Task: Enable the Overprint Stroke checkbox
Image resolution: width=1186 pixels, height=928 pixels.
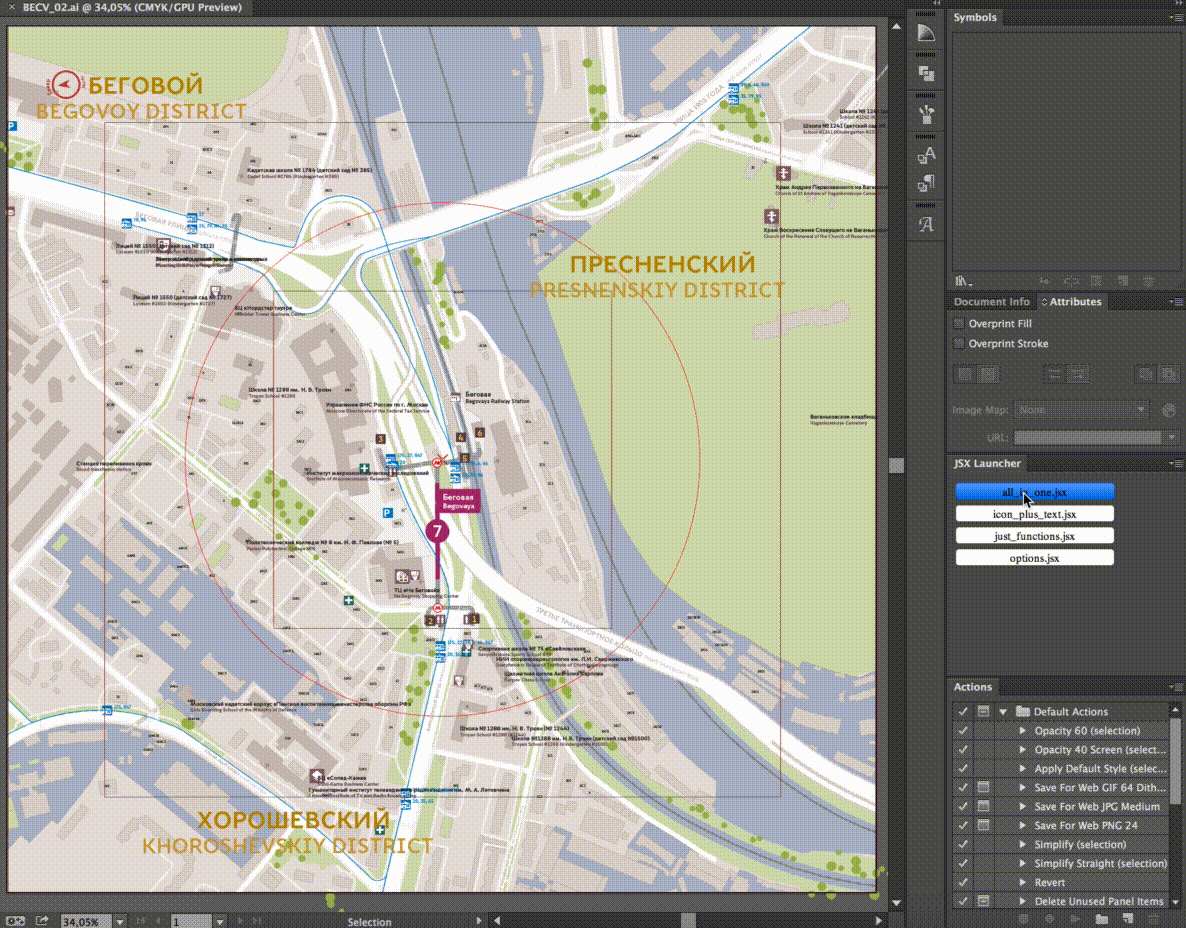Action: coord(959,343)
